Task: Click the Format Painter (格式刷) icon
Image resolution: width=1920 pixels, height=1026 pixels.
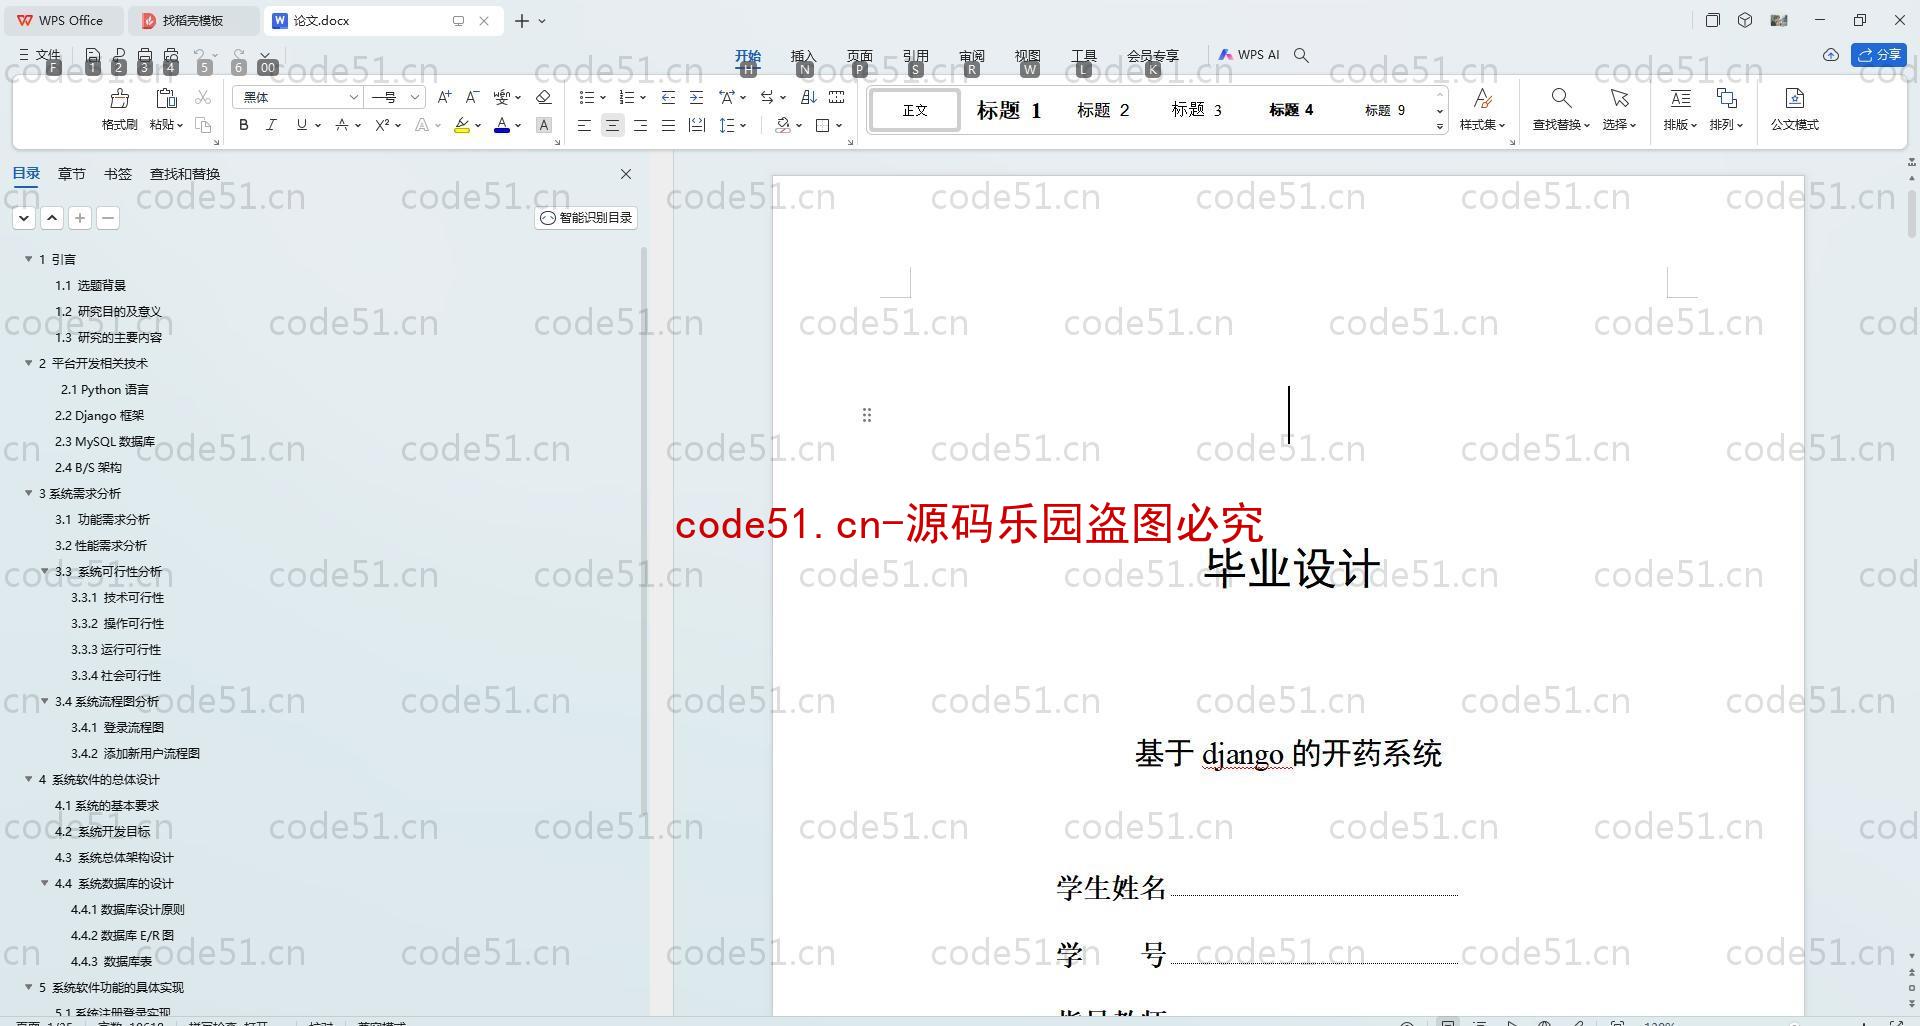Action: 119,98
